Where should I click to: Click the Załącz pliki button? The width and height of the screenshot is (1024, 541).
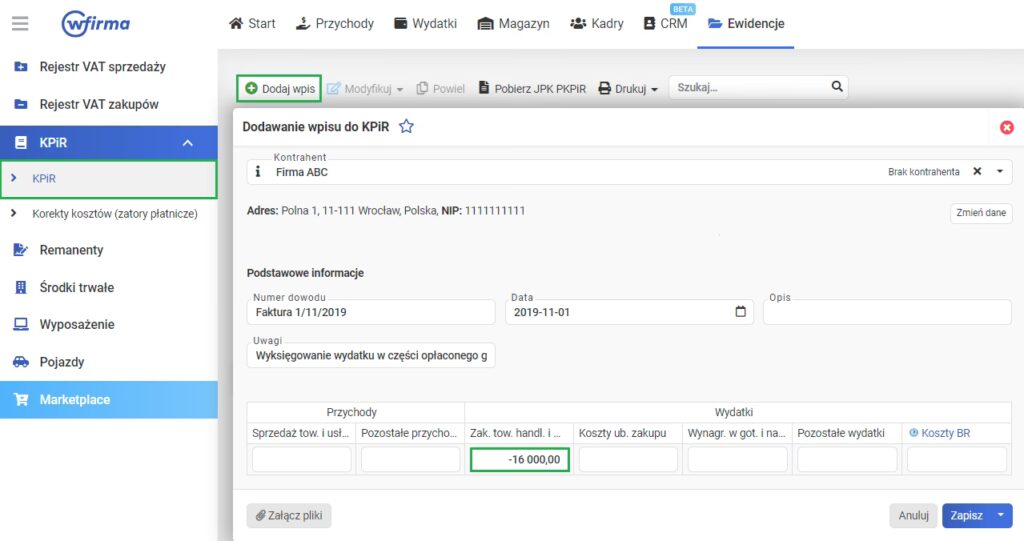coord(289,515)
